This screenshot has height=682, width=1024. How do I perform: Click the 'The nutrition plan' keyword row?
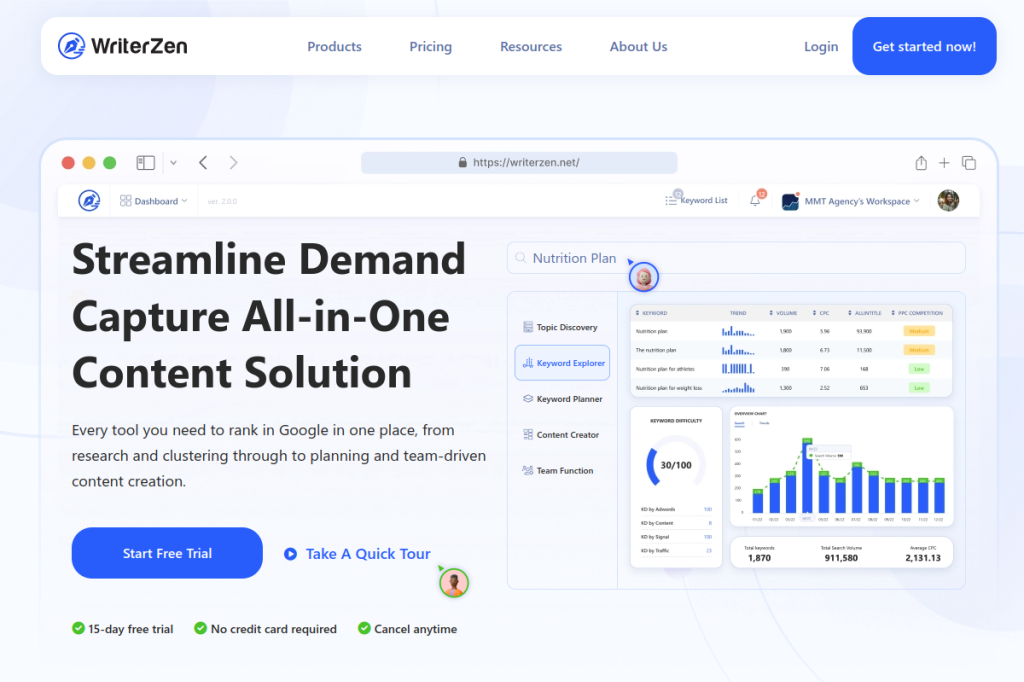[x=791, y=350]
